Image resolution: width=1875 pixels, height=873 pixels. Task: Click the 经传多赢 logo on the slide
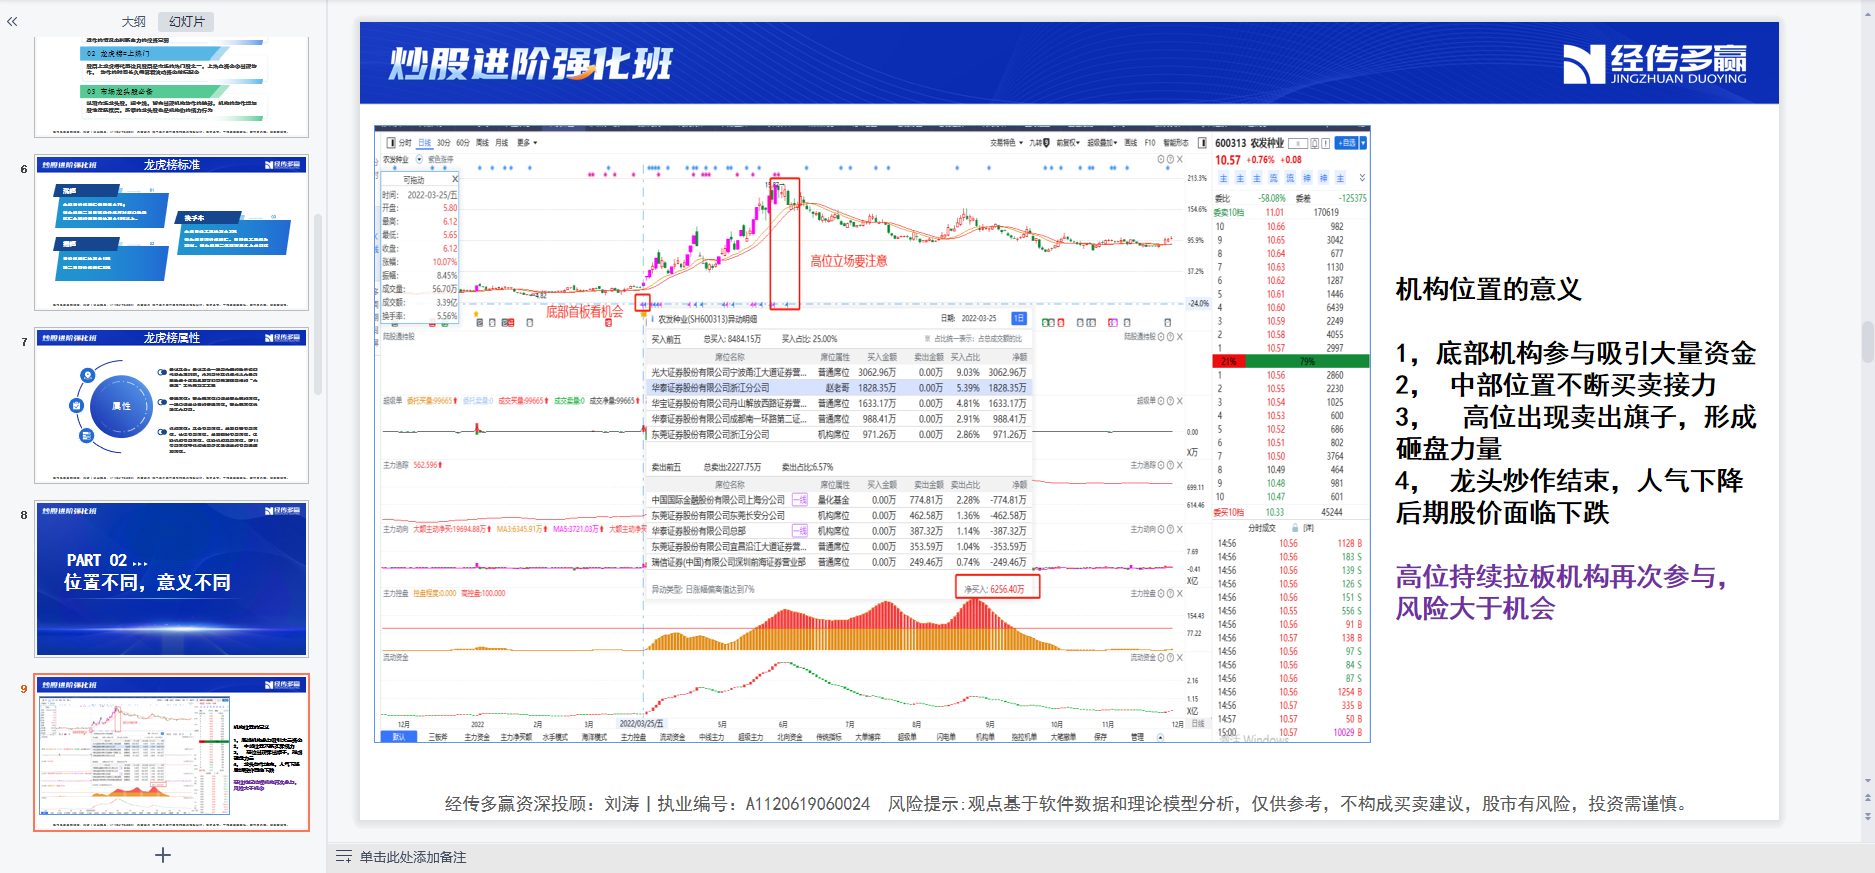(1655, 63)
